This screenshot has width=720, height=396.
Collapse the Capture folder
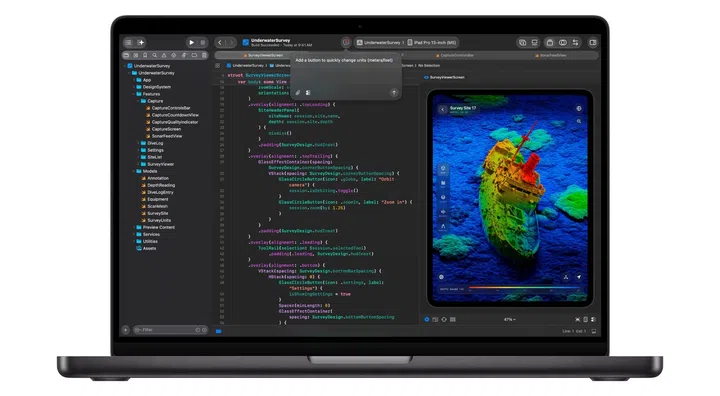[x=138, y=101]
